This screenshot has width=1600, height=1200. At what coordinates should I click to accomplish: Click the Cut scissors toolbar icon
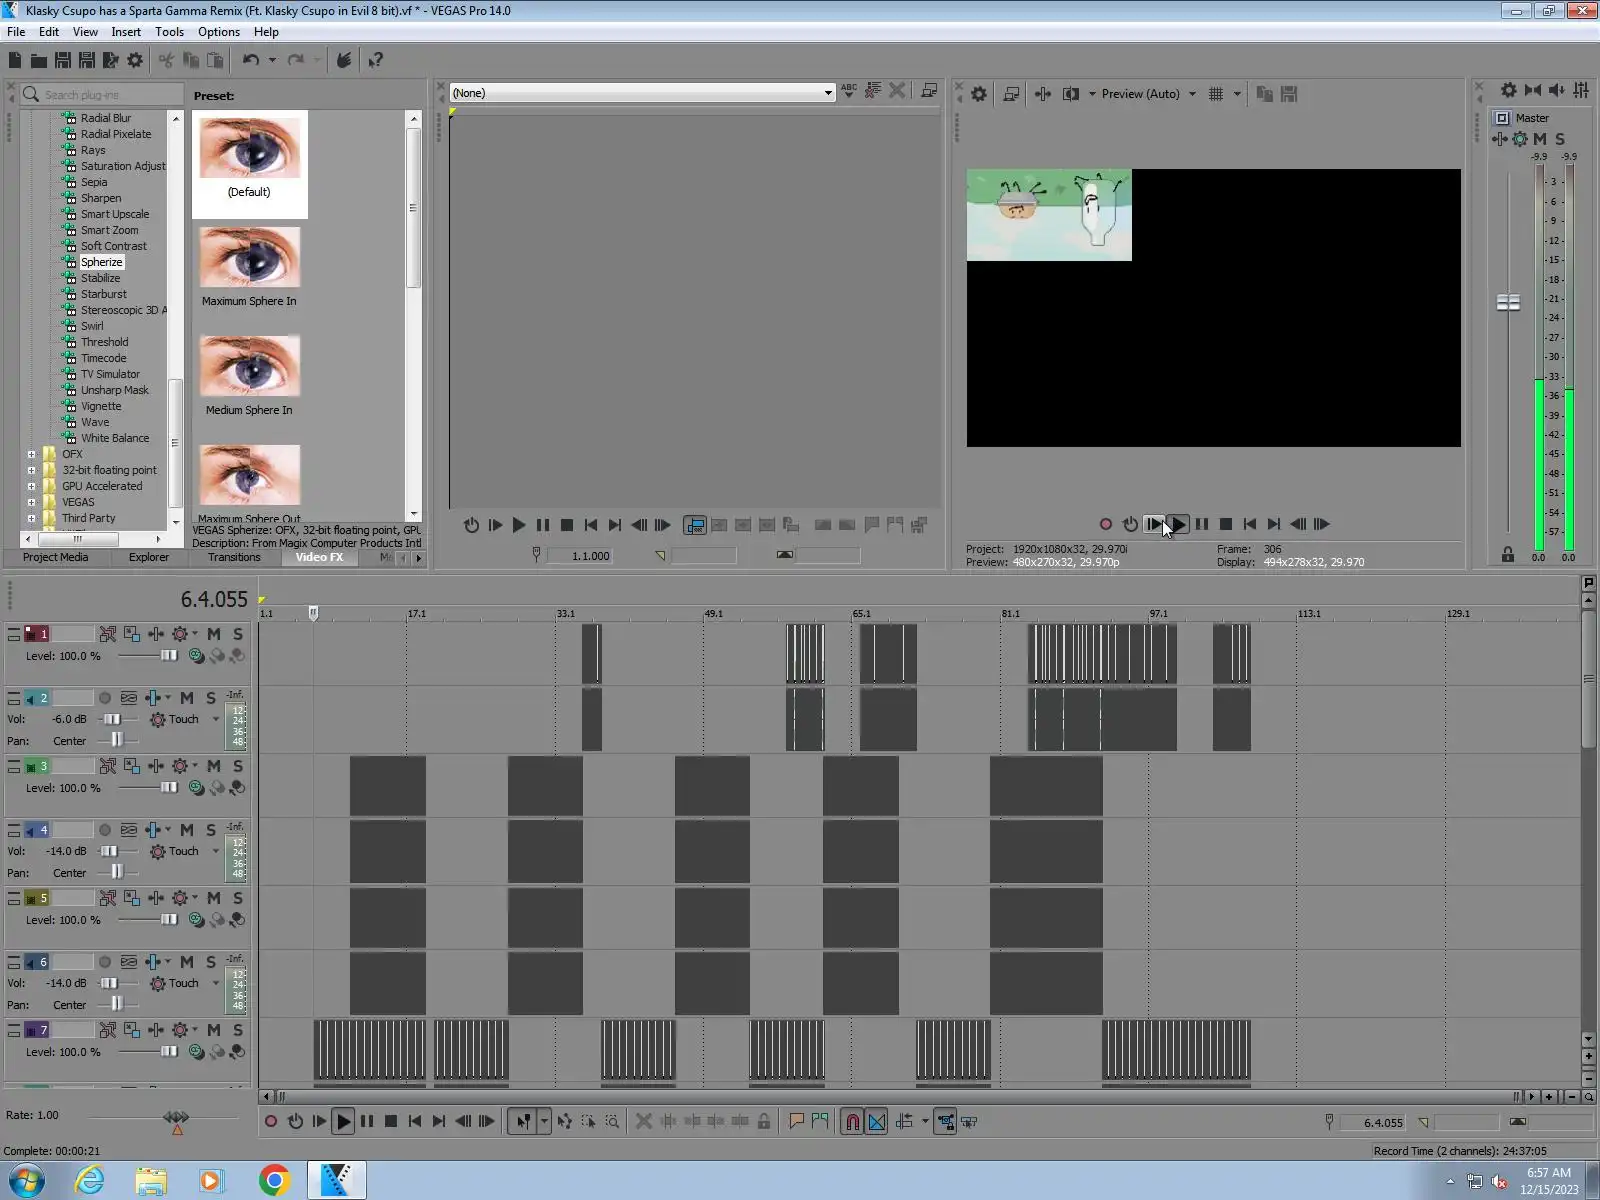pos(166,61)
